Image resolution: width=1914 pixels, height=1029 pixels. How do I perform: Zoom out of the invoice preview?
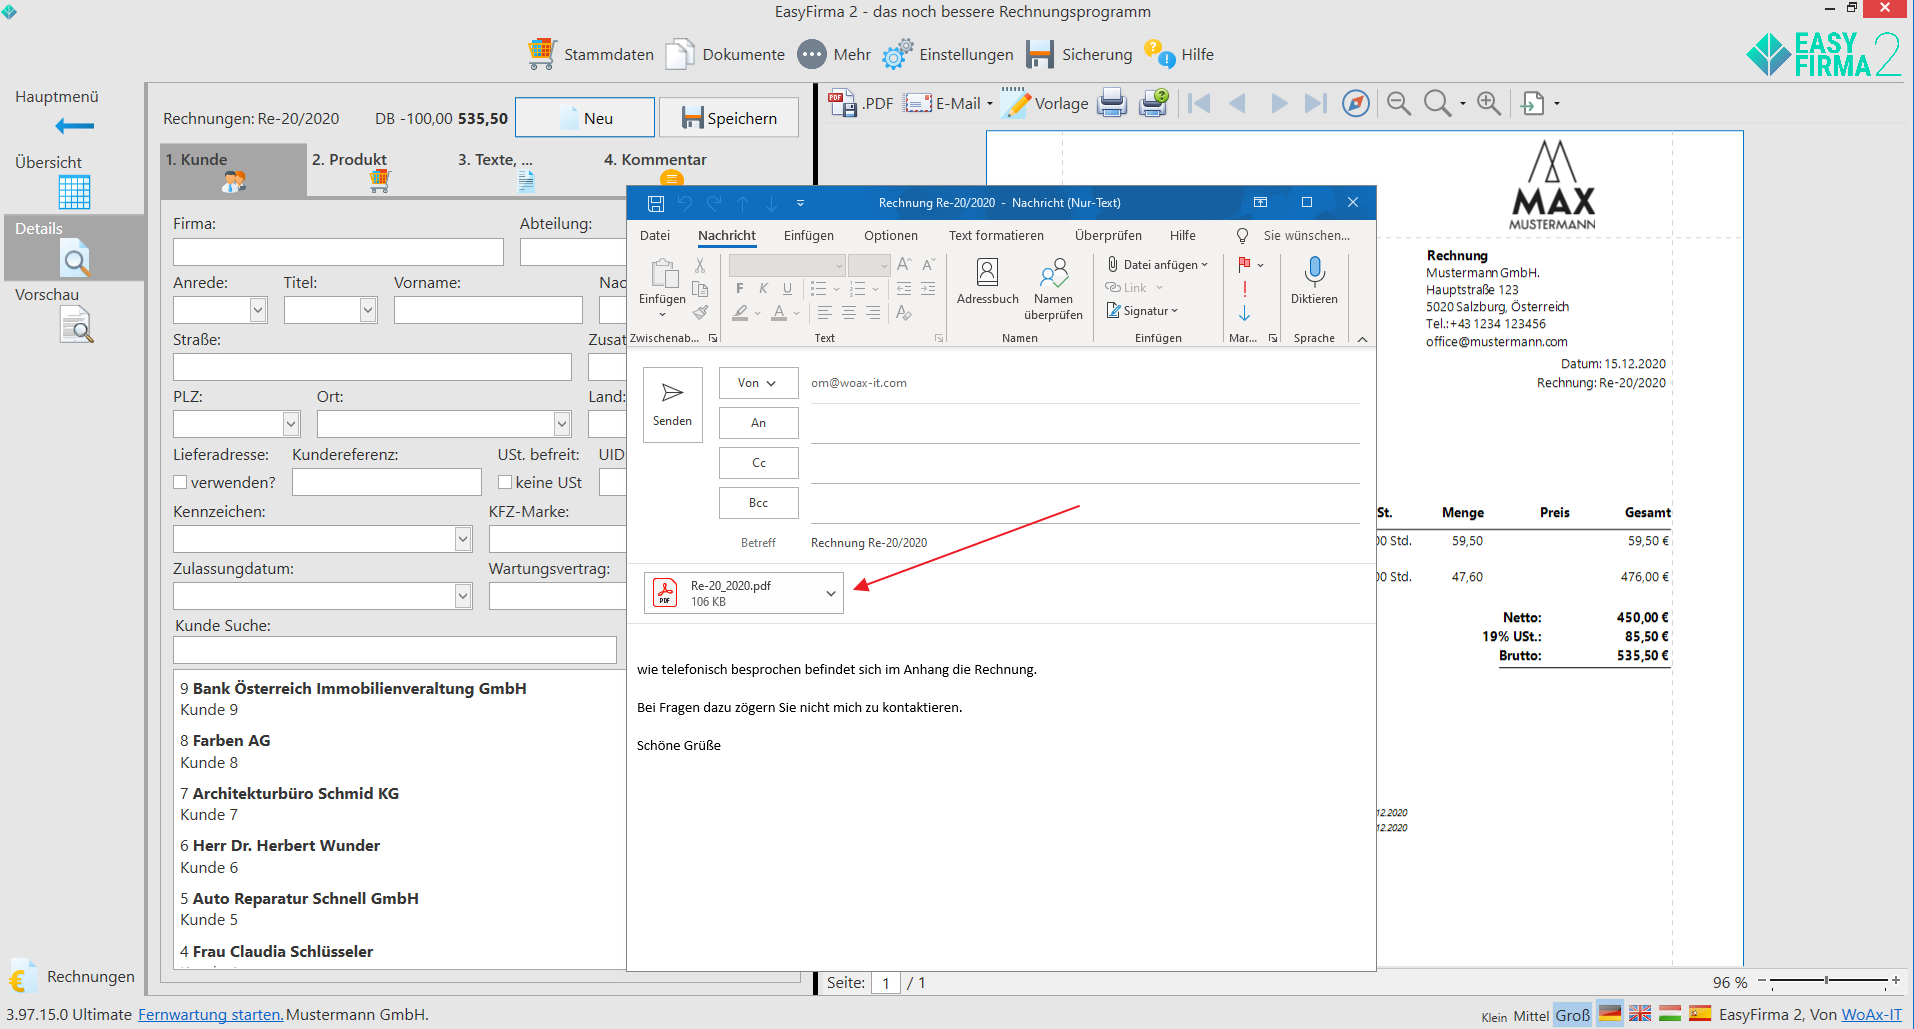1399,103
